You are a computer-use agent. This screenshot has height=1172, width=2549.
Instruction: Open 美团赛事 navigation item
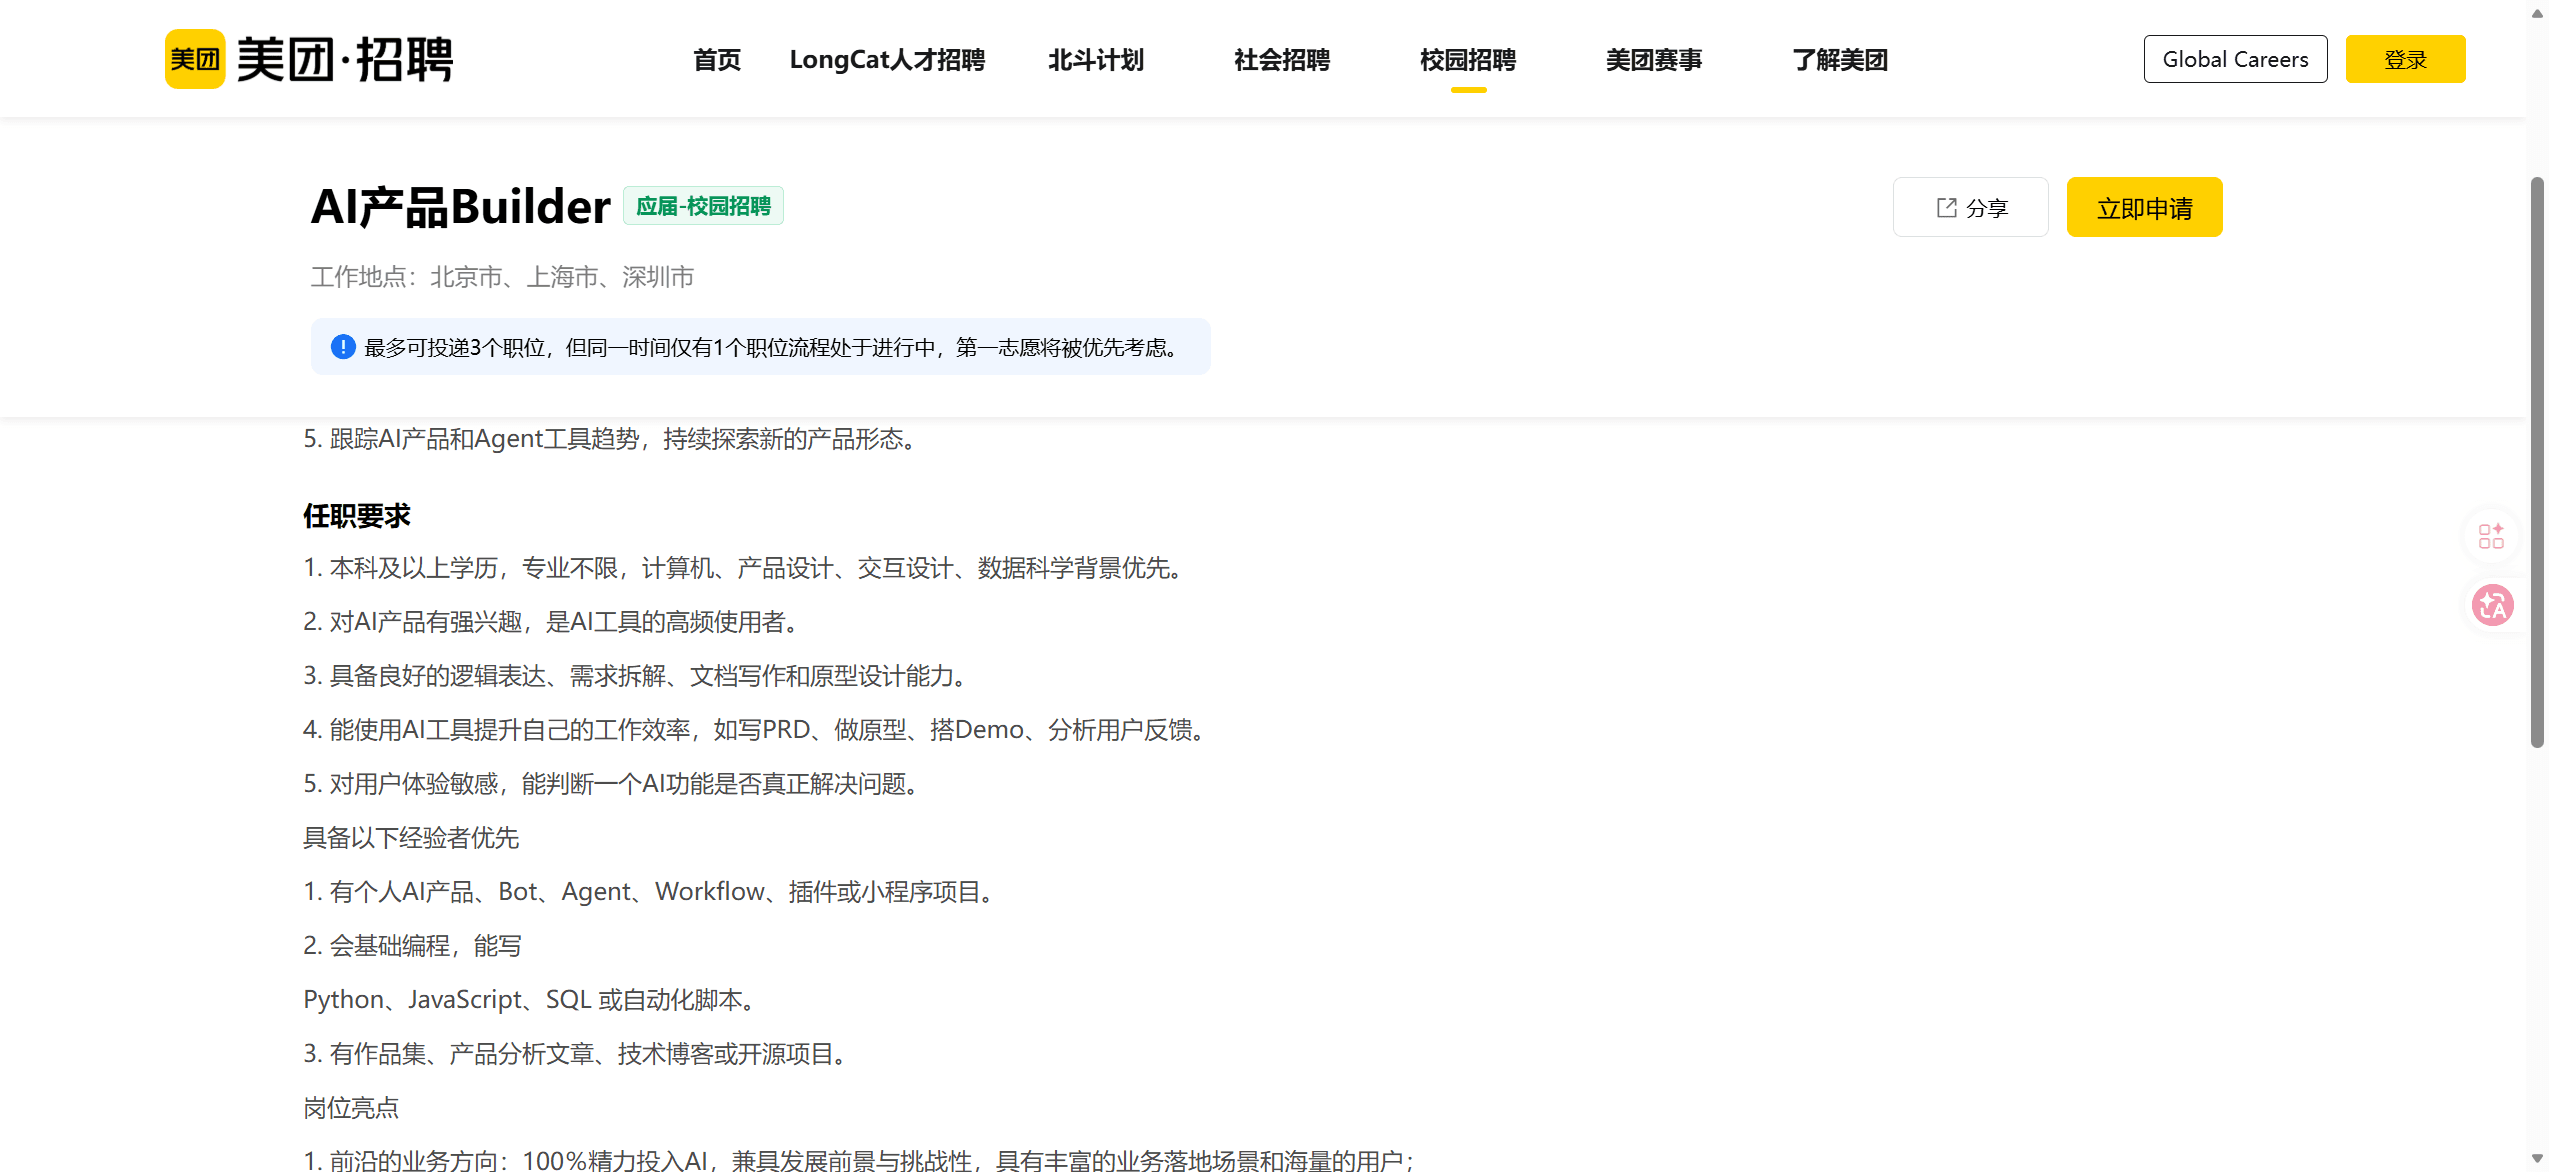click(1654, 60)
